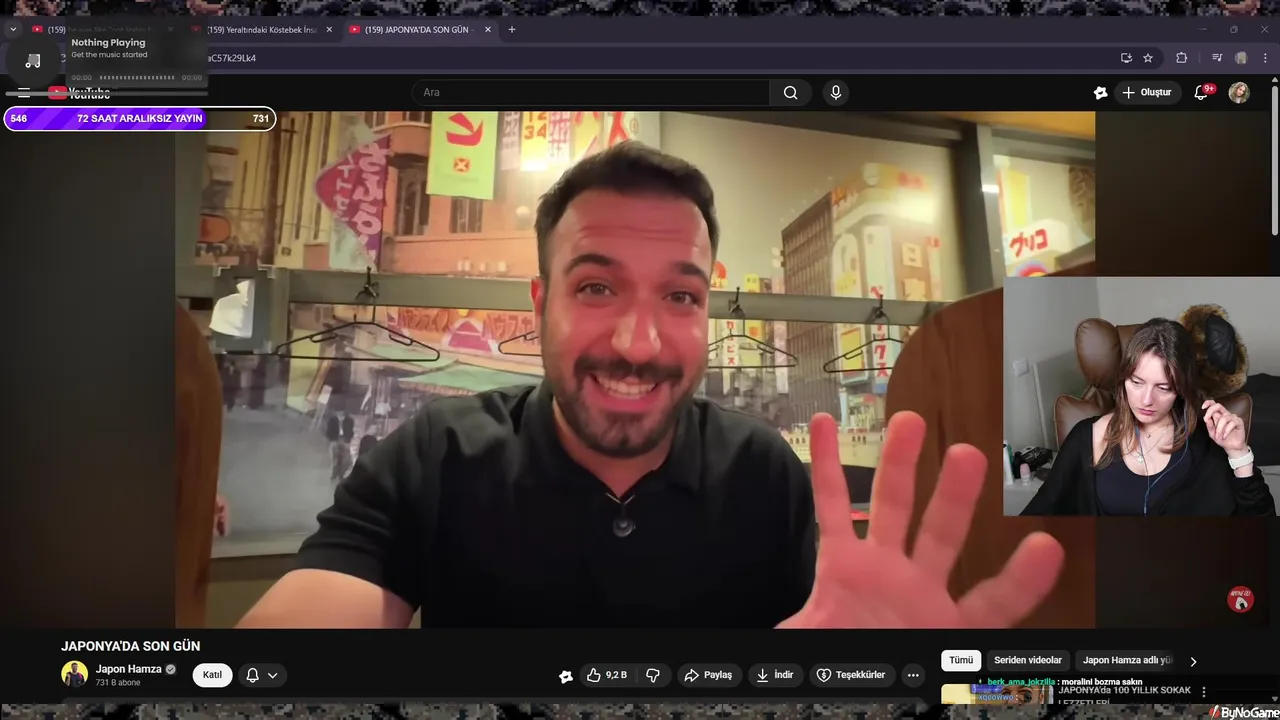1280x720 pixels.
Task: Open the more actions ellipsis button
Action: [x=913, y=675]
